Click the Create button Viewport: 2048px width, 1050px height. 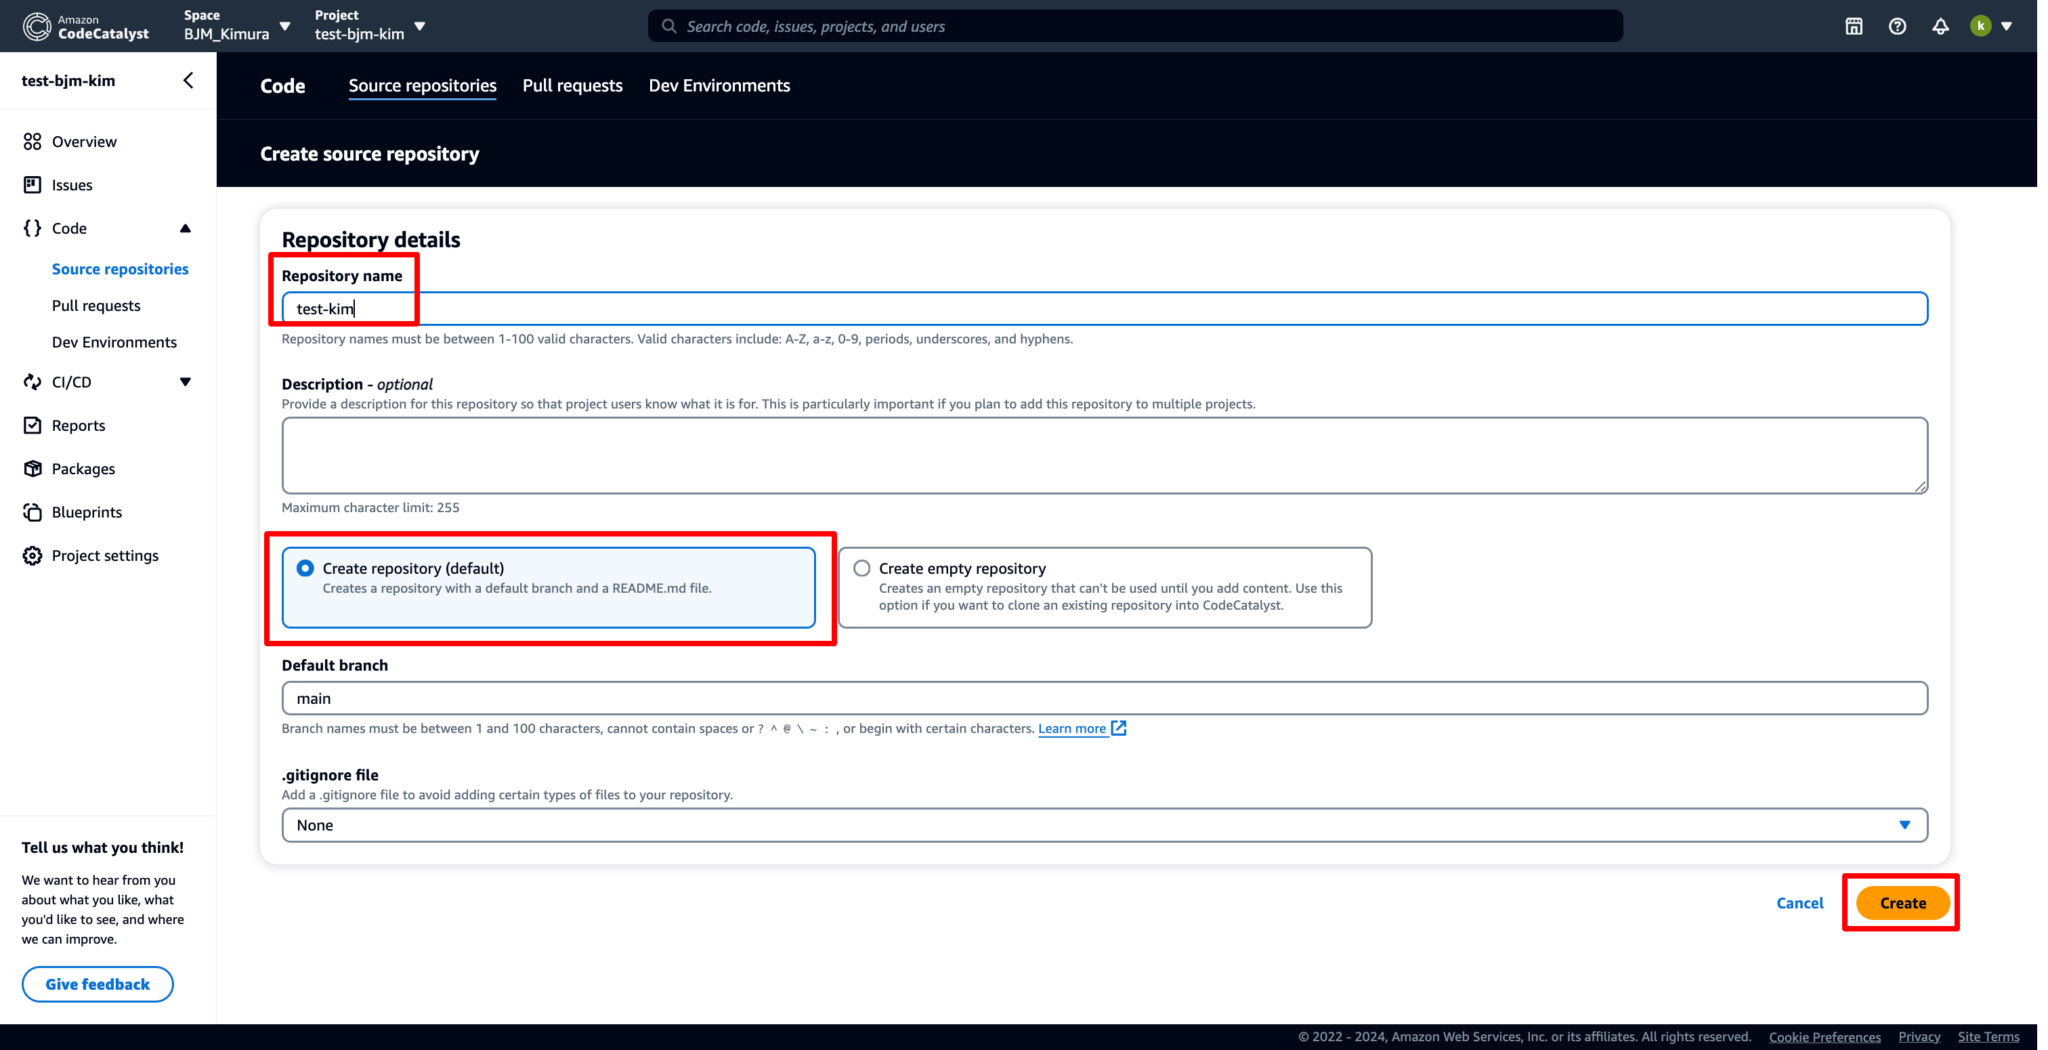pos(1901,902)
